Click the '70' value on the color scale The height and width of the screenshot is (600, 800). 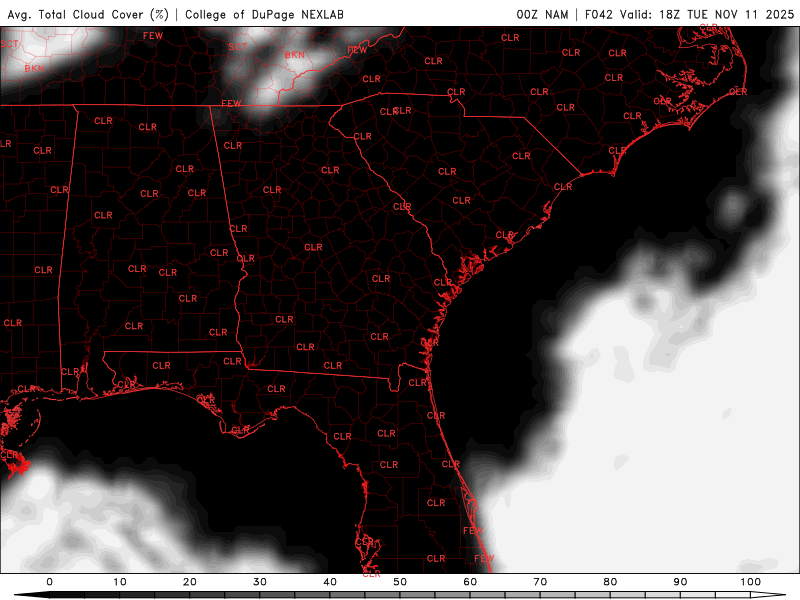pos(540,582)
